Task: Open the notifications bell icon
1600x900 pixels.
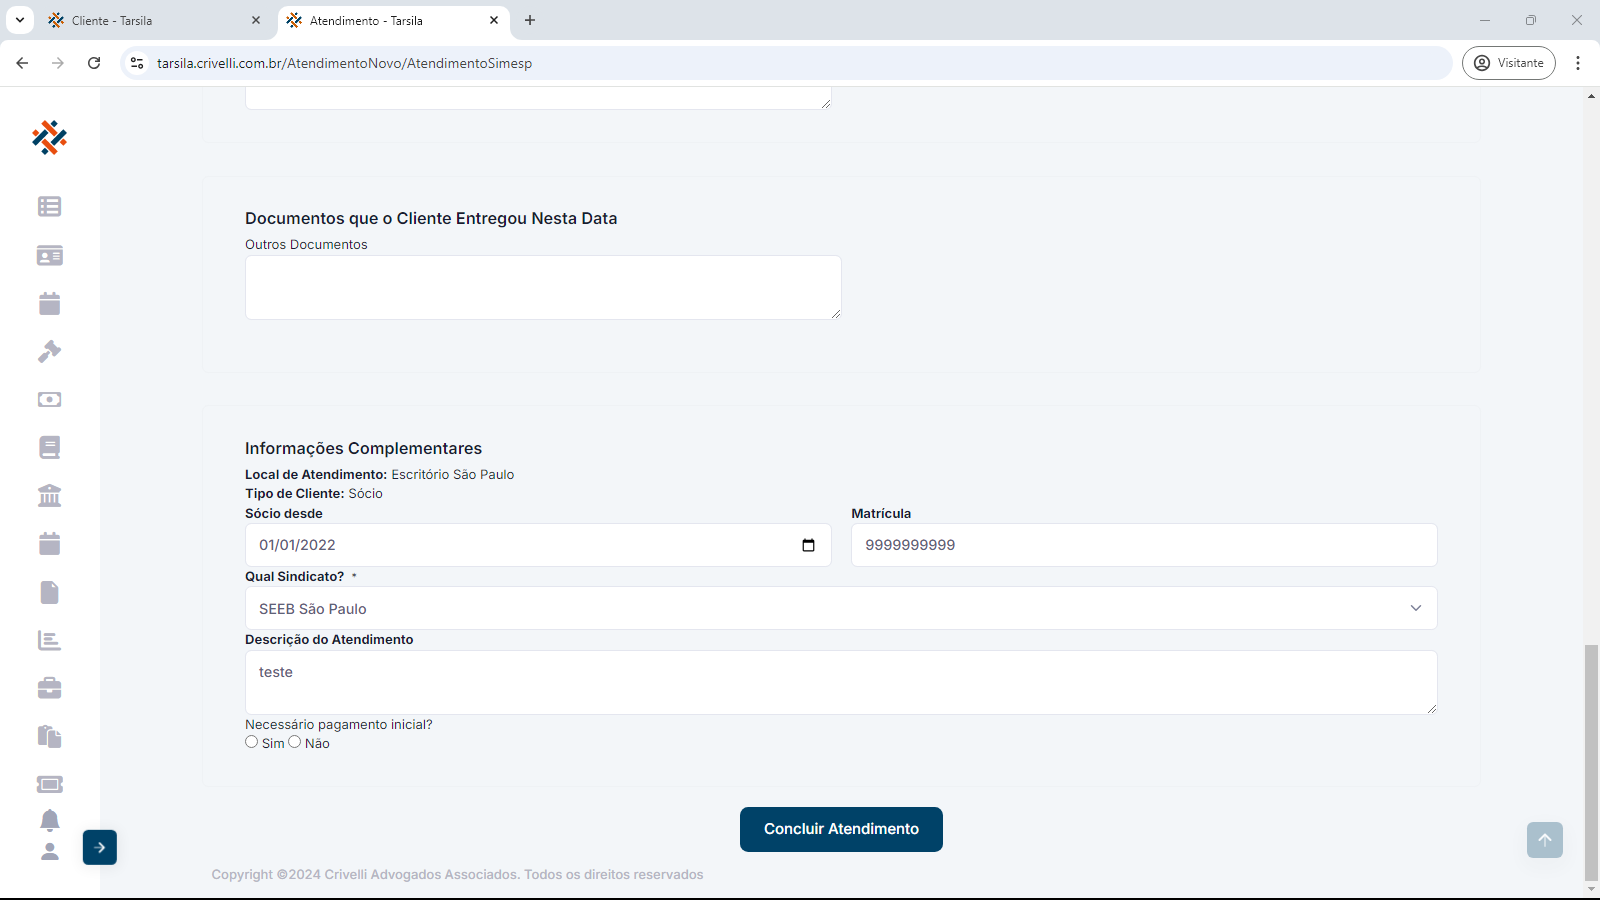Action: pos(49,821)
